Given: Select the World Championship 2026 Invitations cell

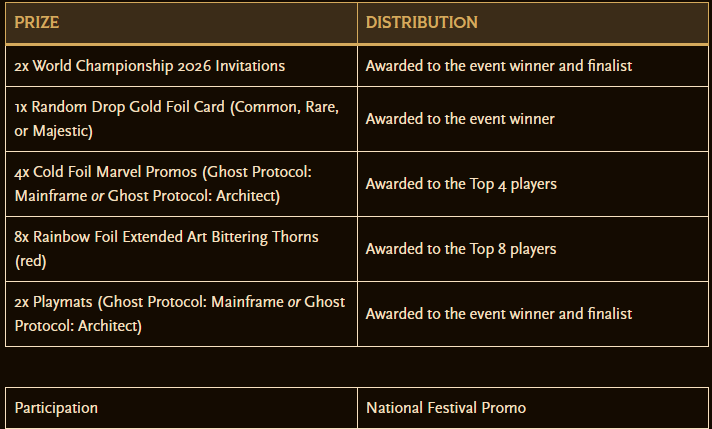Looking at the screenshot, I should [150, 66].
